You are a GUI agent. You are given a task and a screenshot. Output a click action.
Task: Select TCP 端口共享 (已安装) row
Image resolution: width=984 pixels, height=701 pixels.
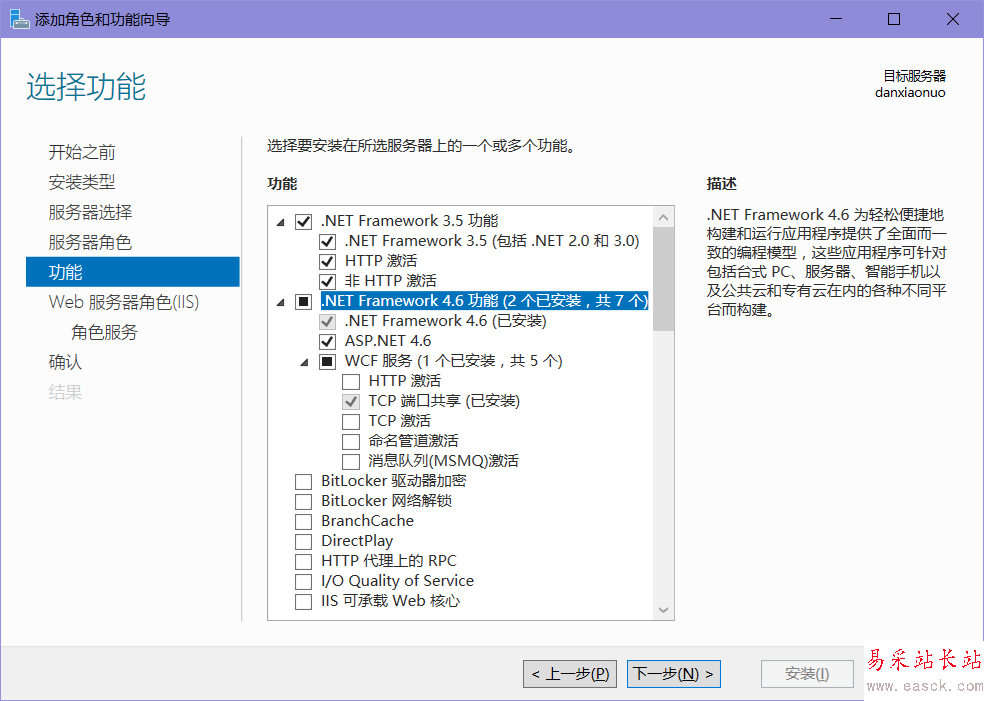[x=444, y=401]
